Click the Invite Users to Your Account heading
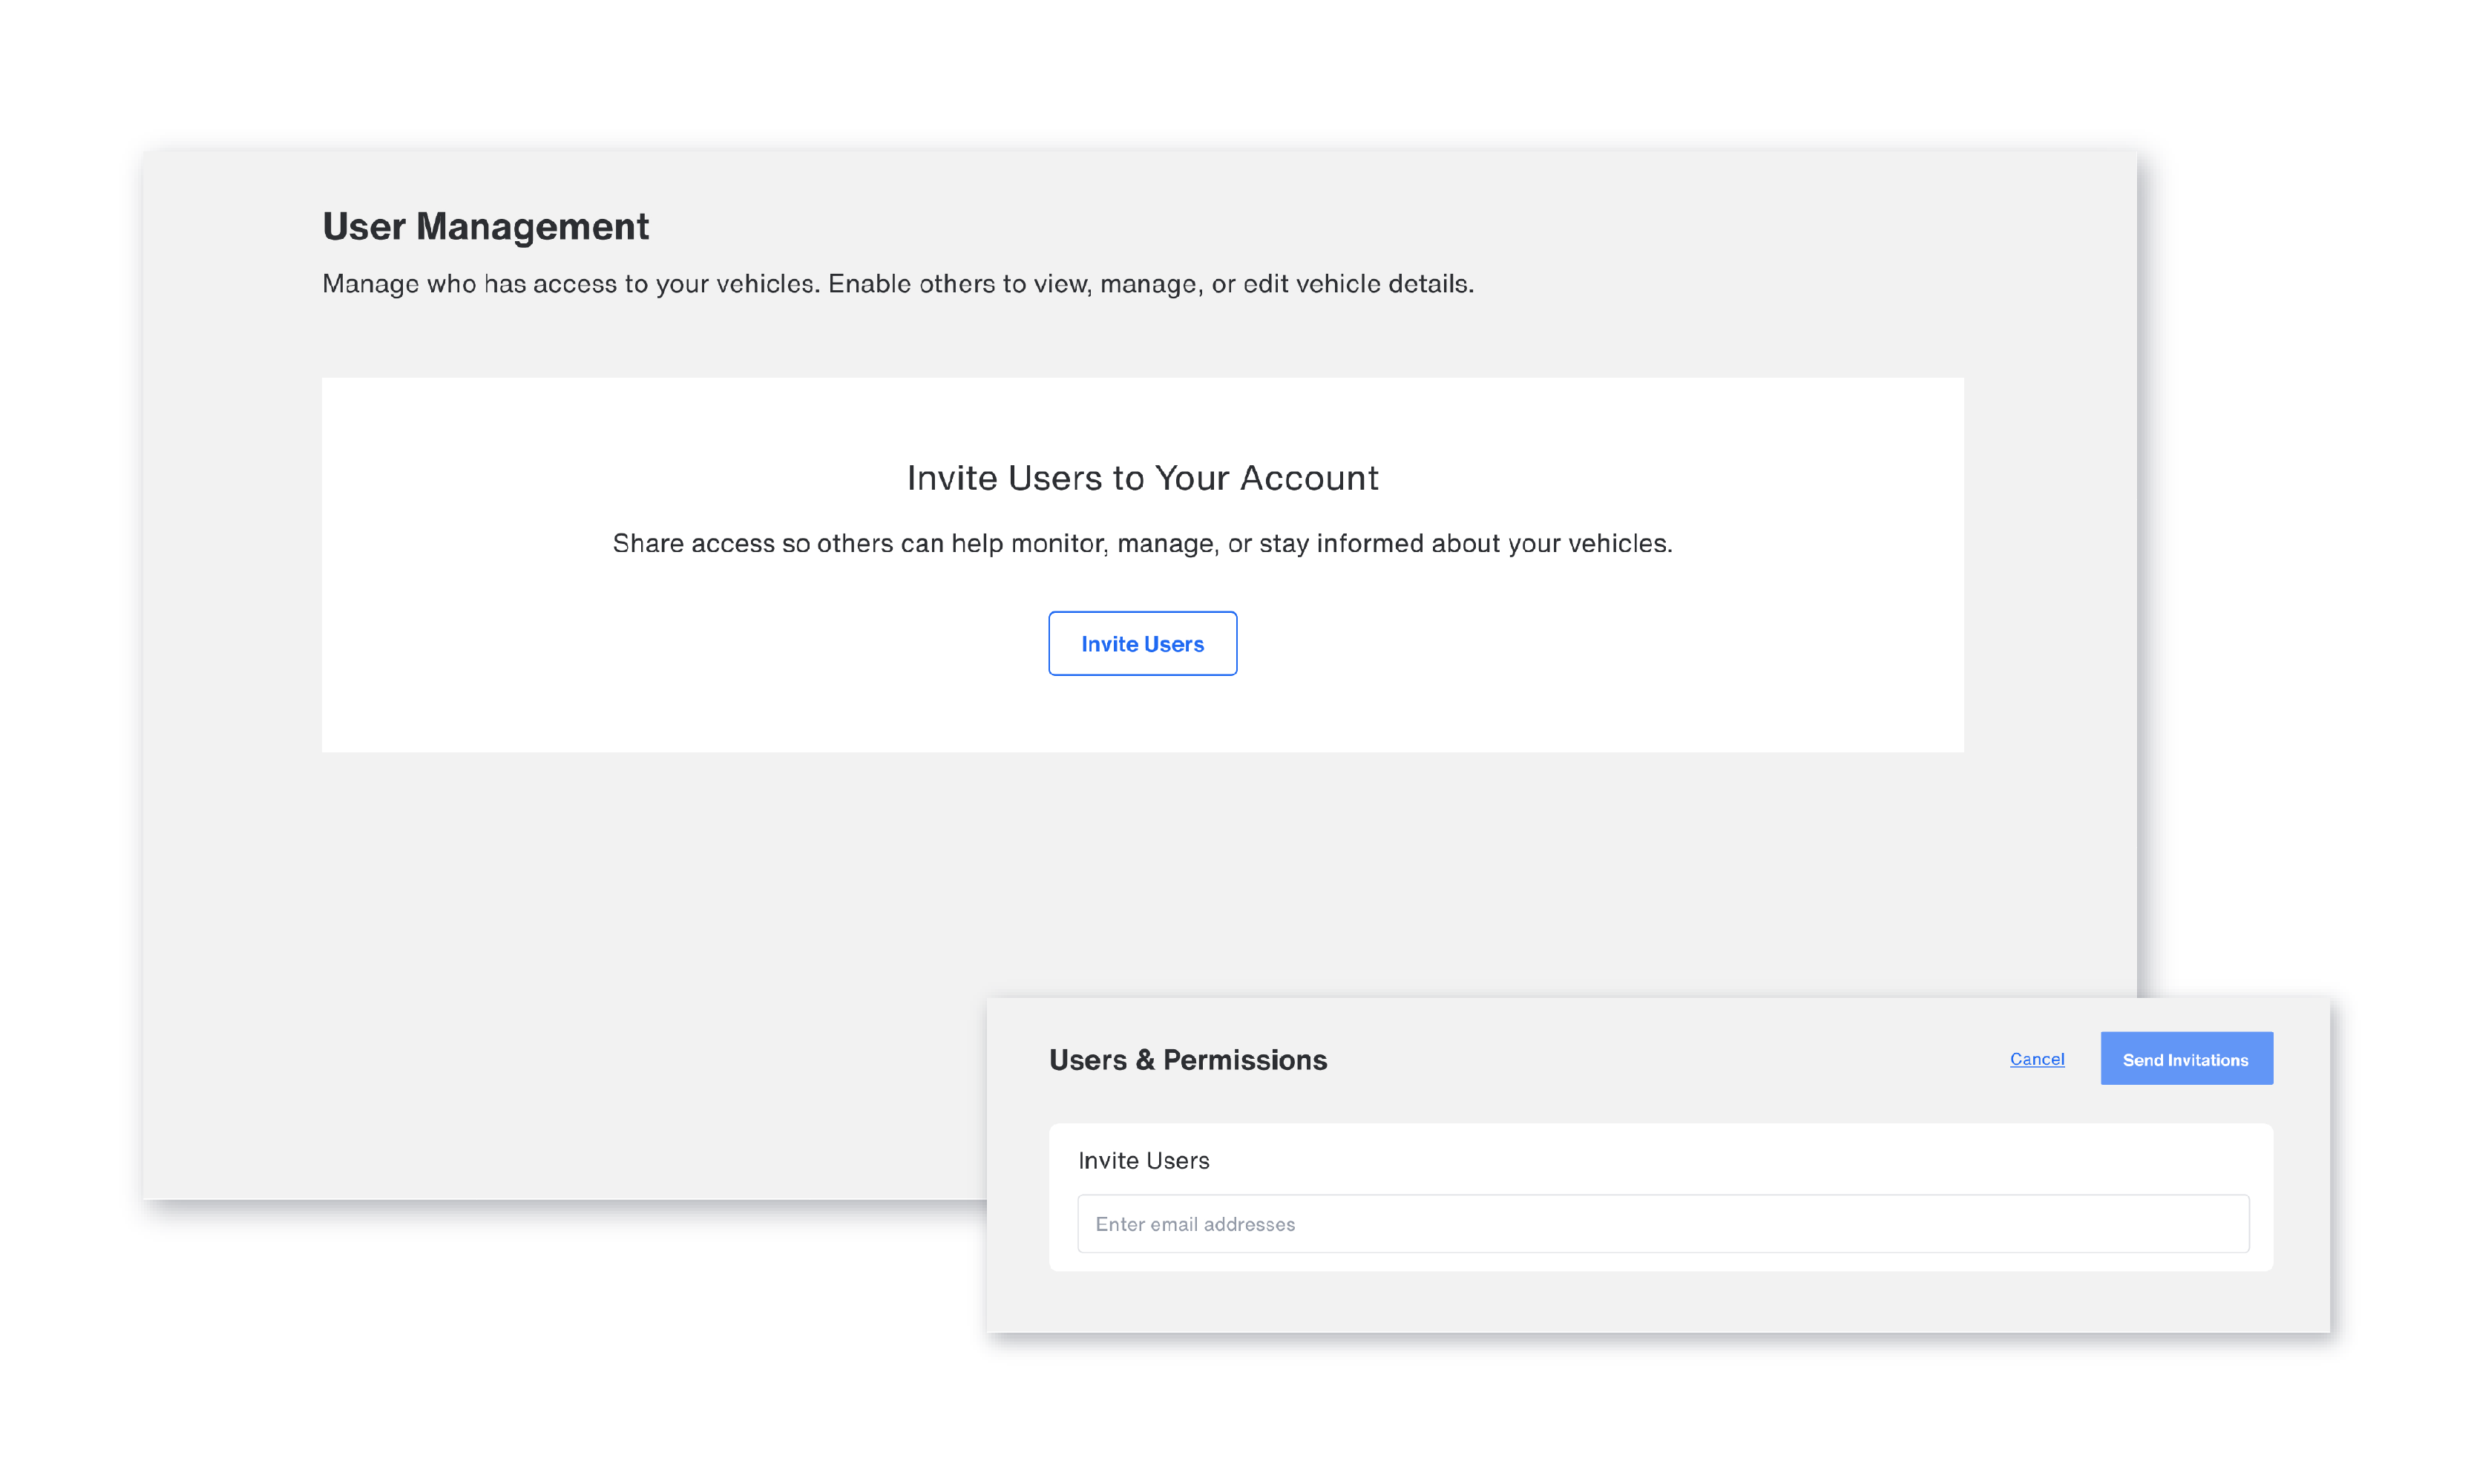Screen dimensions: 2474x1484 [1142, 478]
